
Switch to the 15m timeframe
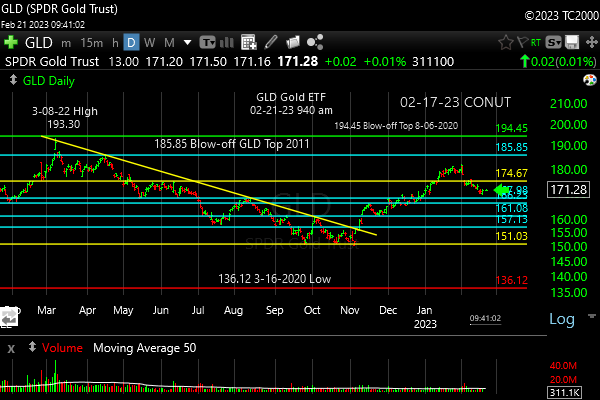coord(91,43)
